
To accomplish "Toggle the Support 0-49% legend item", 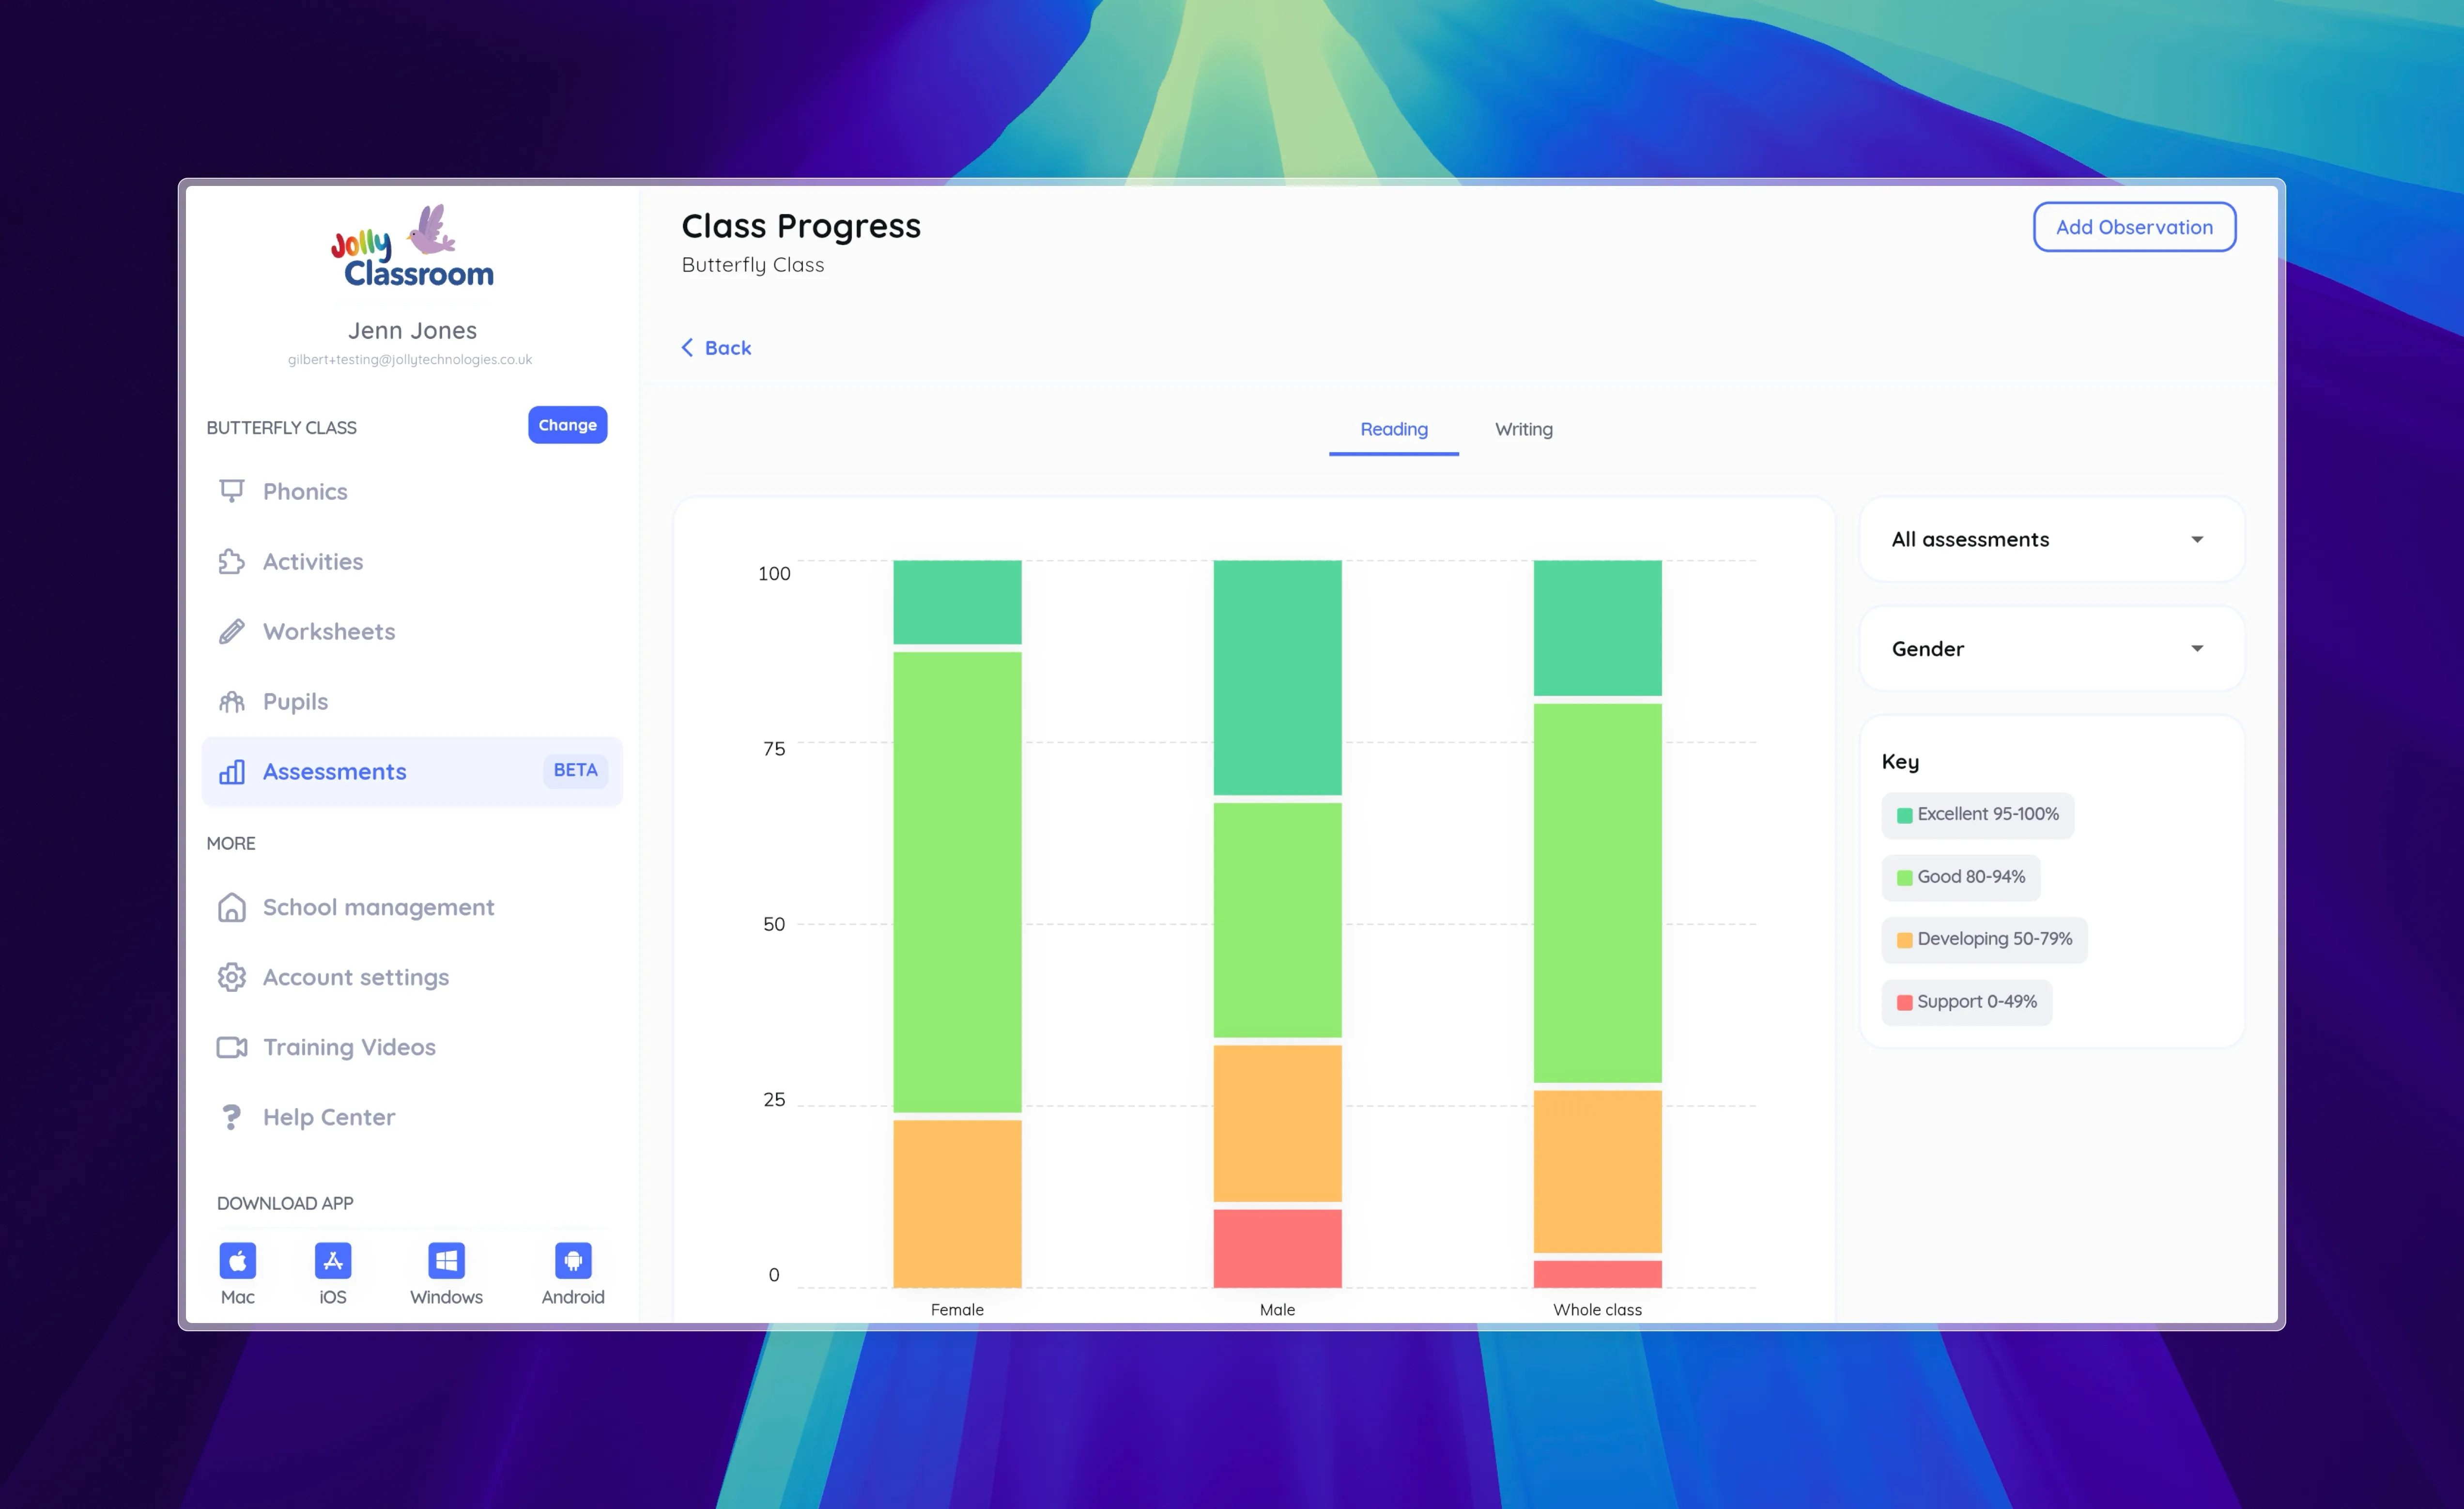I will 1966,1002.
